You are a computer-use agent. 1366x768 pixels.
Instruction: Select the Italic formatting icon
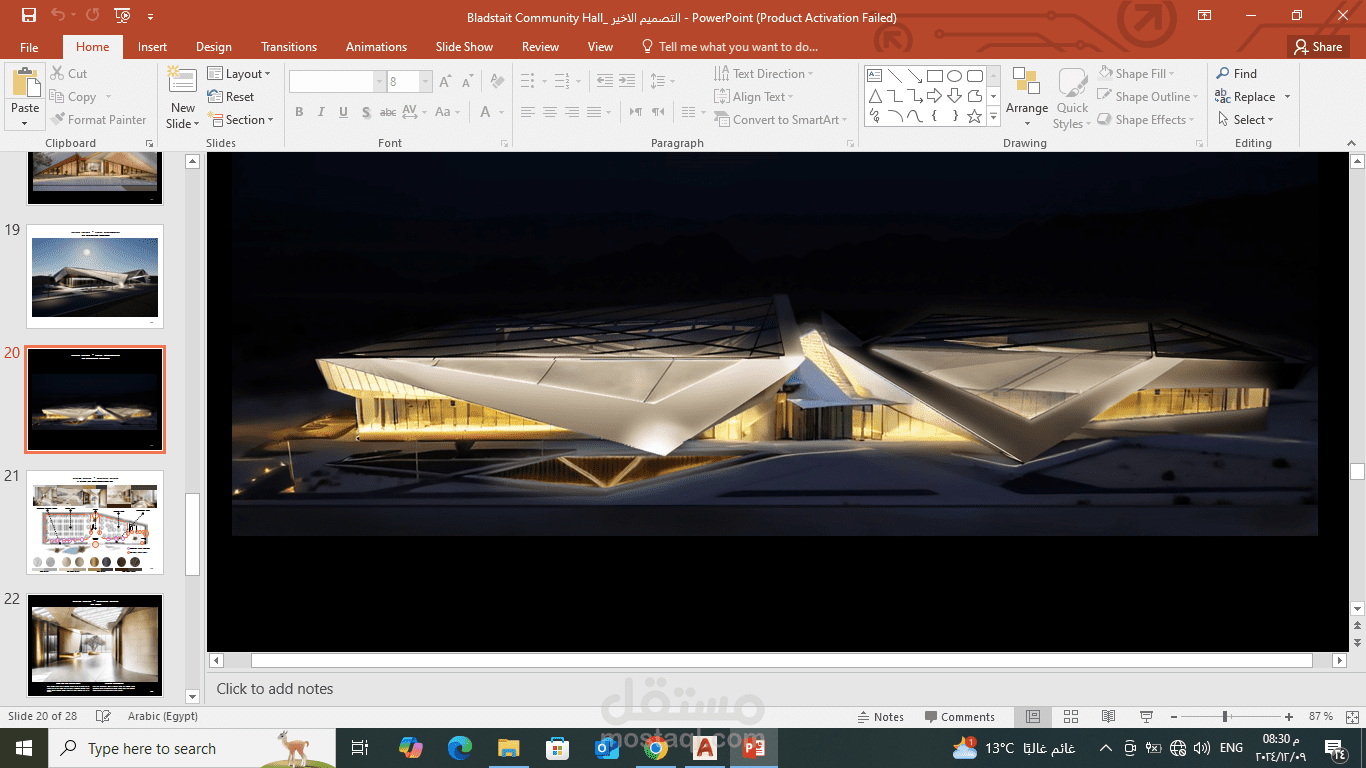point(320,112)
